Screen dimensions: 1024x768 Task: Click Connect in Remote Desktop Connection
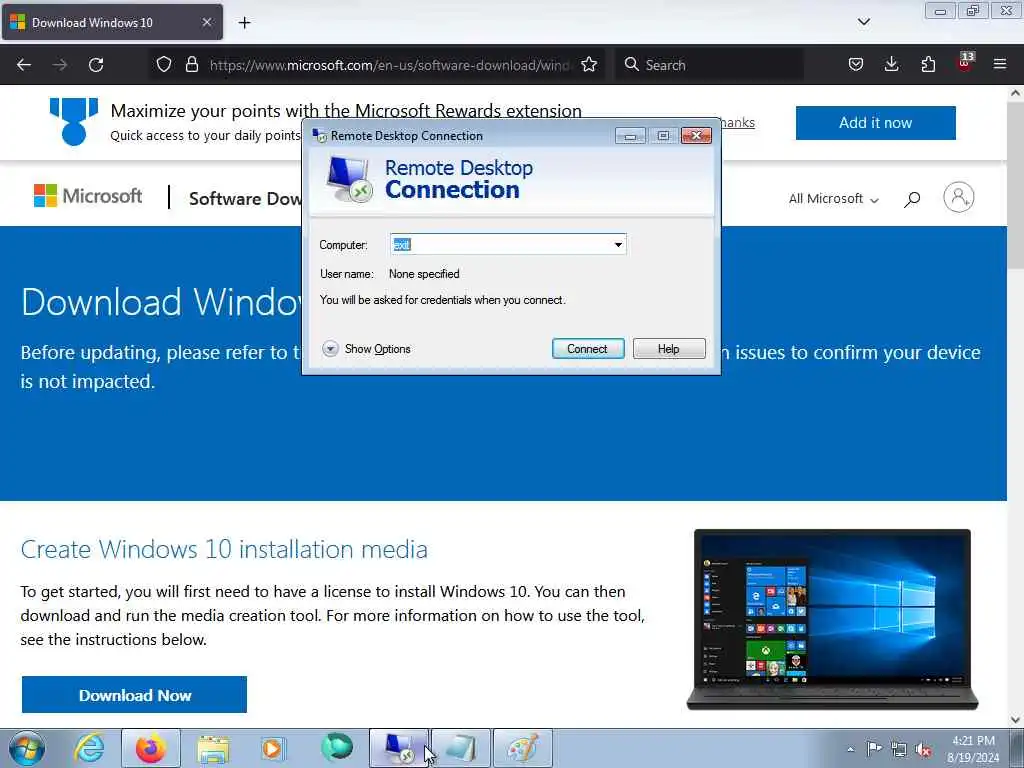pos(588,349)
